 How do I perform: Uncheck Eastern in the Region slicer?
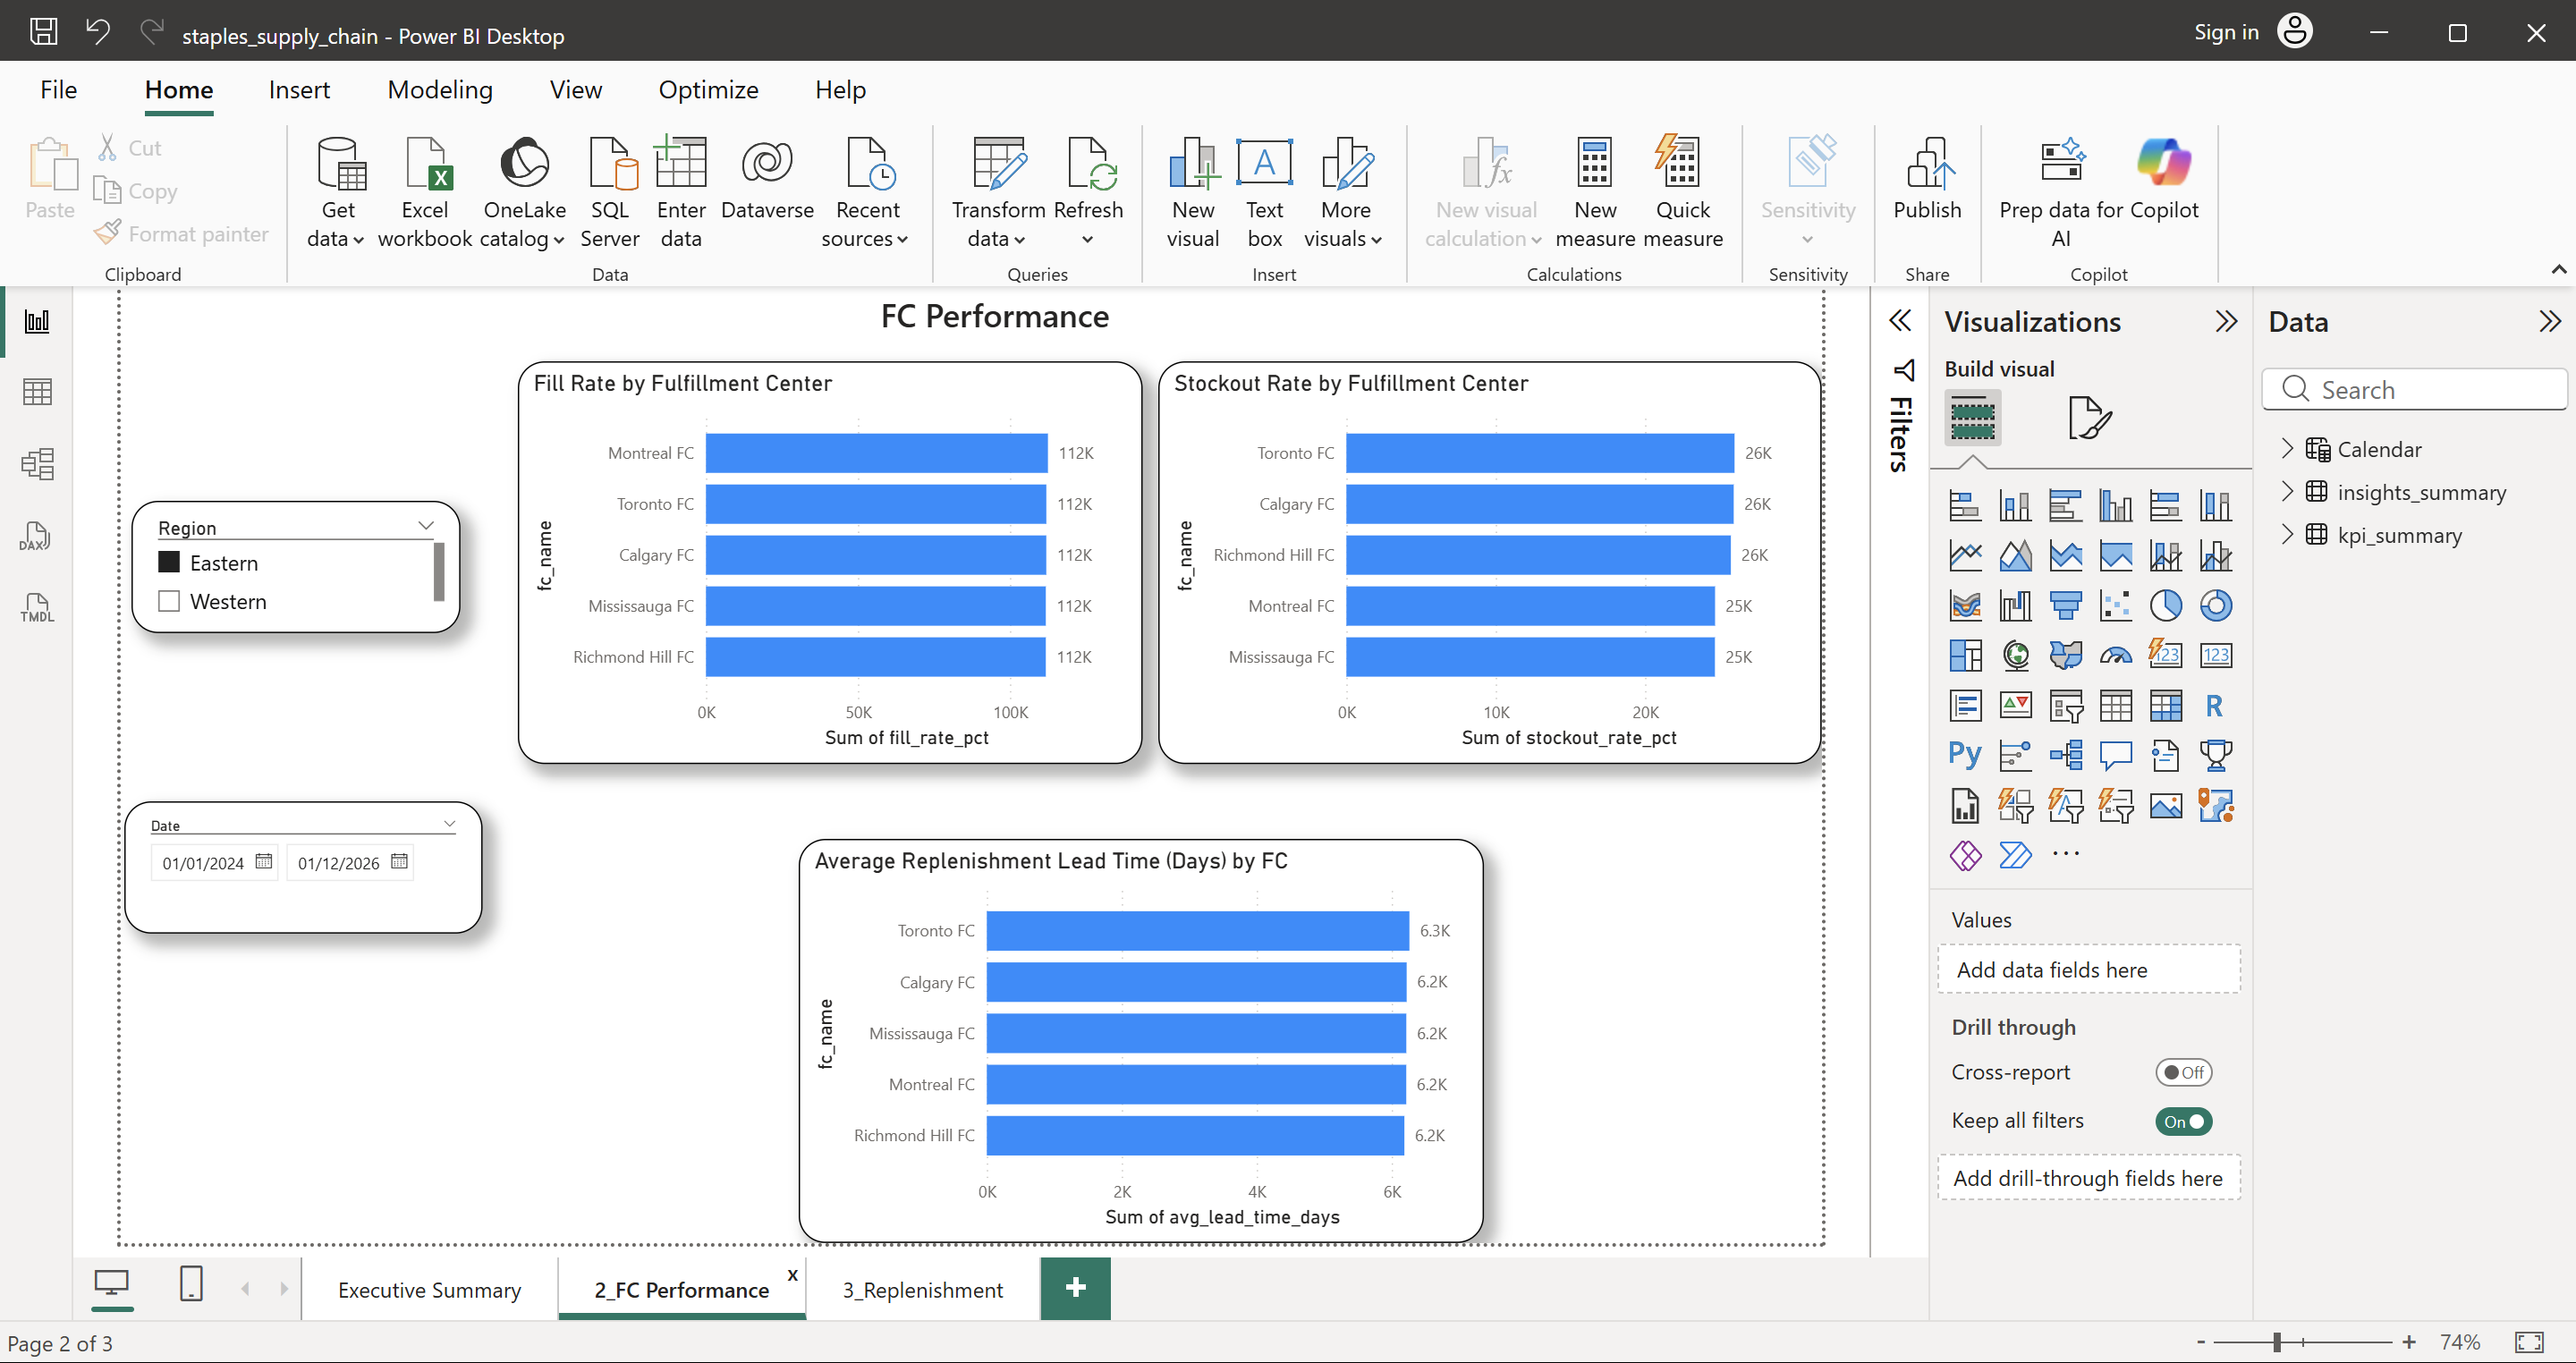point(169,562)
